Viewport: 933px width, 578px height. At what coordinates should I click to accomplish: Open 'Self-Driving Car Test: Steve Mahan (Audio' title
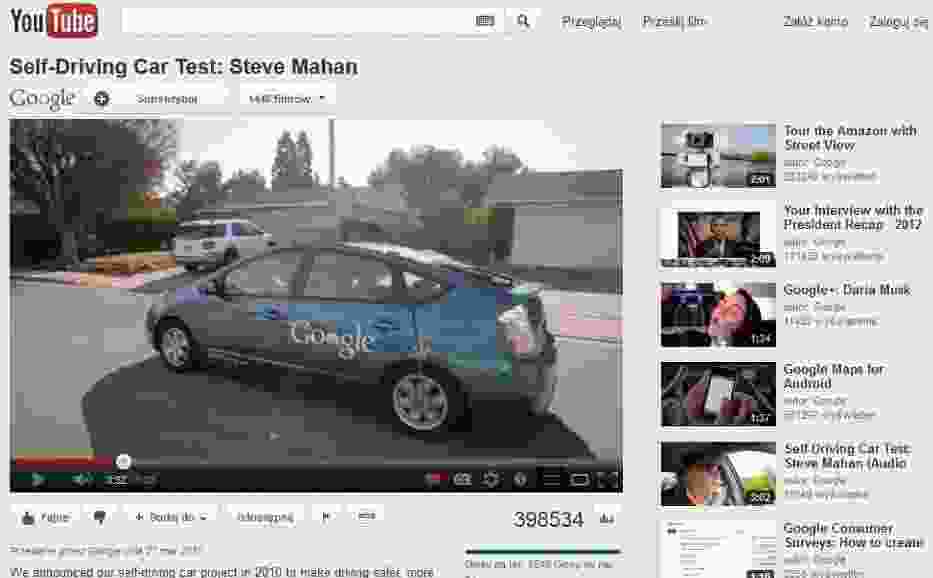click(847, 455)
